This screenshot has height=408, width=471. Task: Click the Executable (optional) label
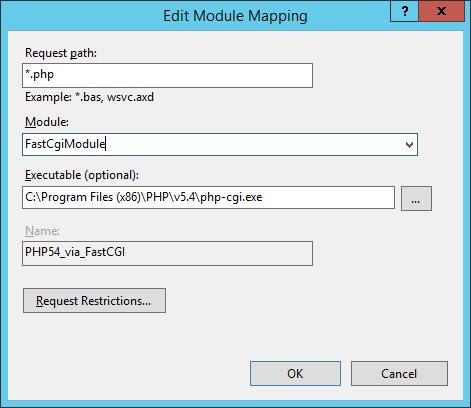82,175
